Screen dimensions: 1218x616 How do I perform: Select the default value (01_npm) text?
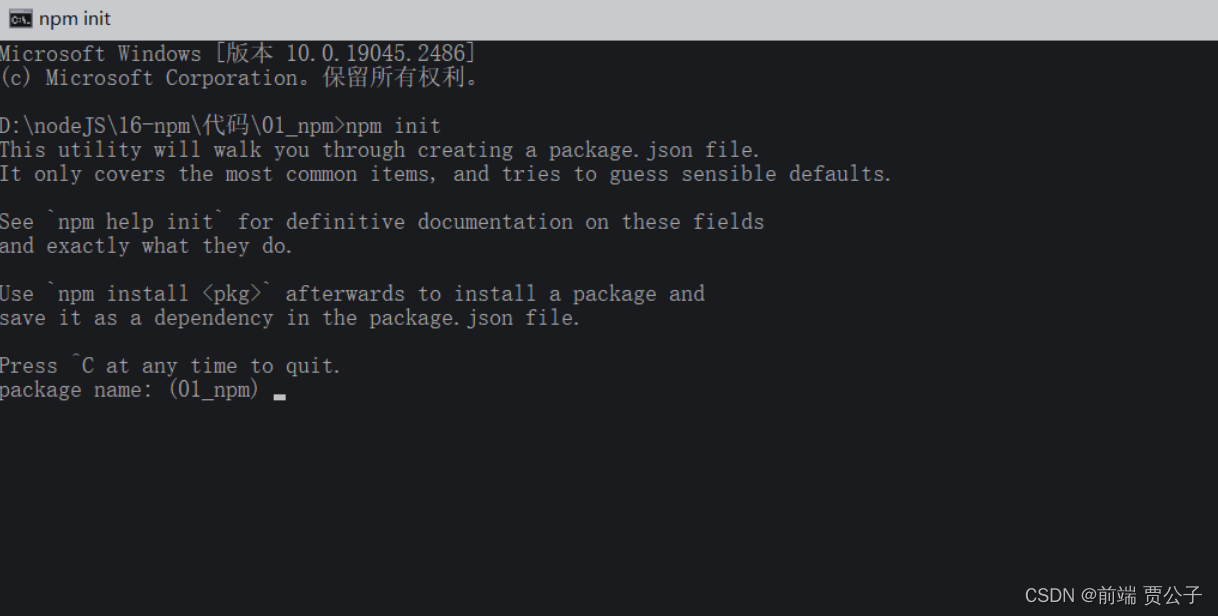click(214, 390)
